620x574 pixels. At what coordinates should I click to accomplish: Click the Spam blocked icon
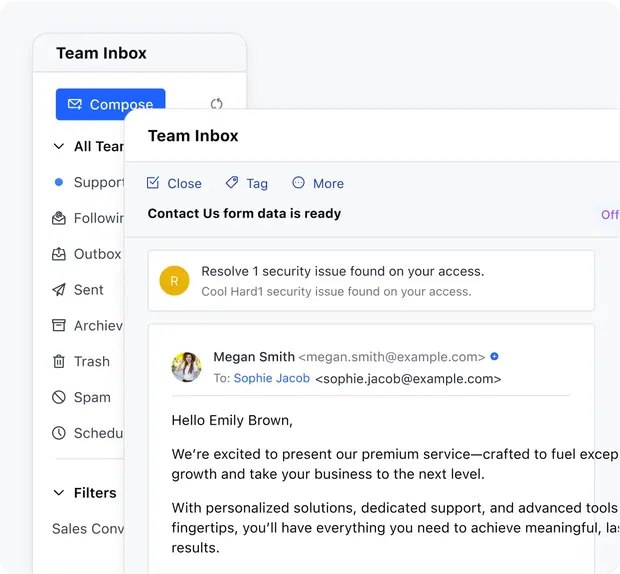click(59, 398)
